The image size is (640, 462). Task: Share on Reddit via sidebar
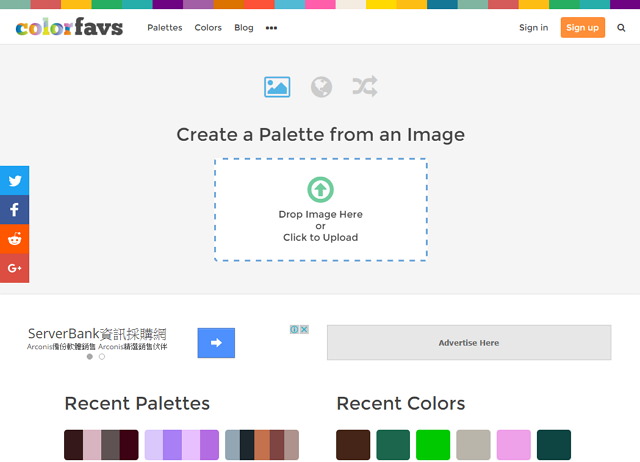(x=15, y=239)
